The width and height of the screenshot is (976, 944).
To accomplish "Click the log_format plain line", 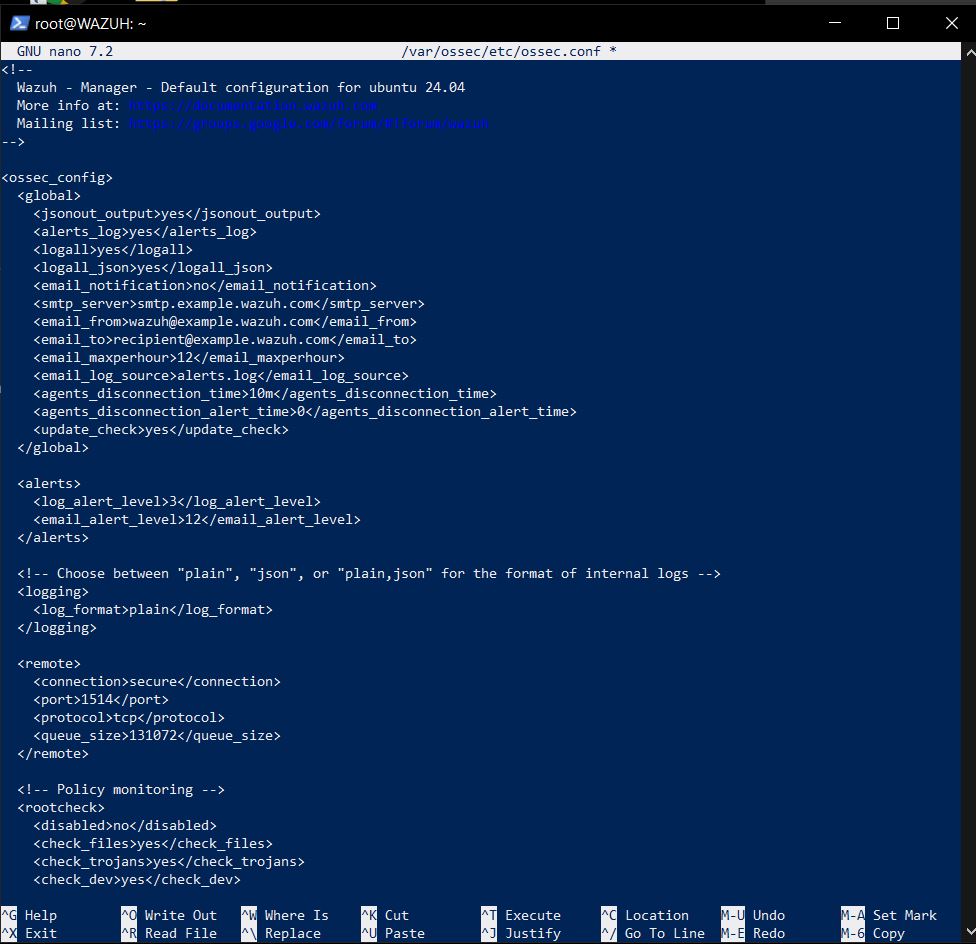I will tap(153, 610).
